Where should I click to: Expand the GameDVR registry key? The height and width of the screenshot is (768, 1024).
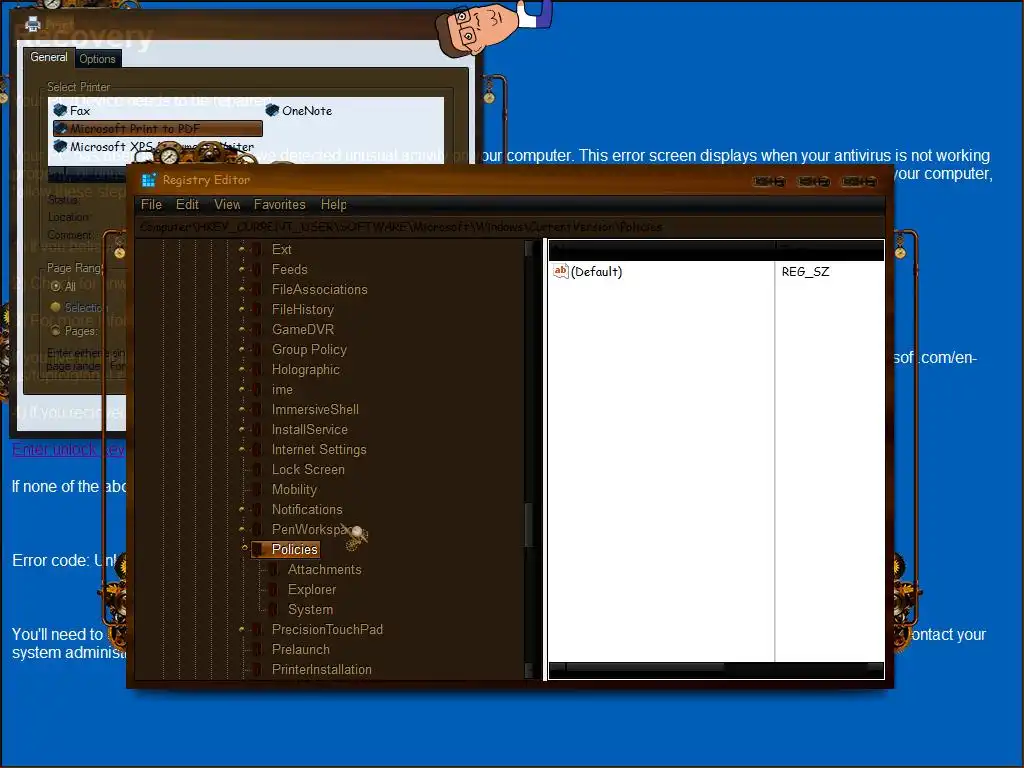pos(242,329)
